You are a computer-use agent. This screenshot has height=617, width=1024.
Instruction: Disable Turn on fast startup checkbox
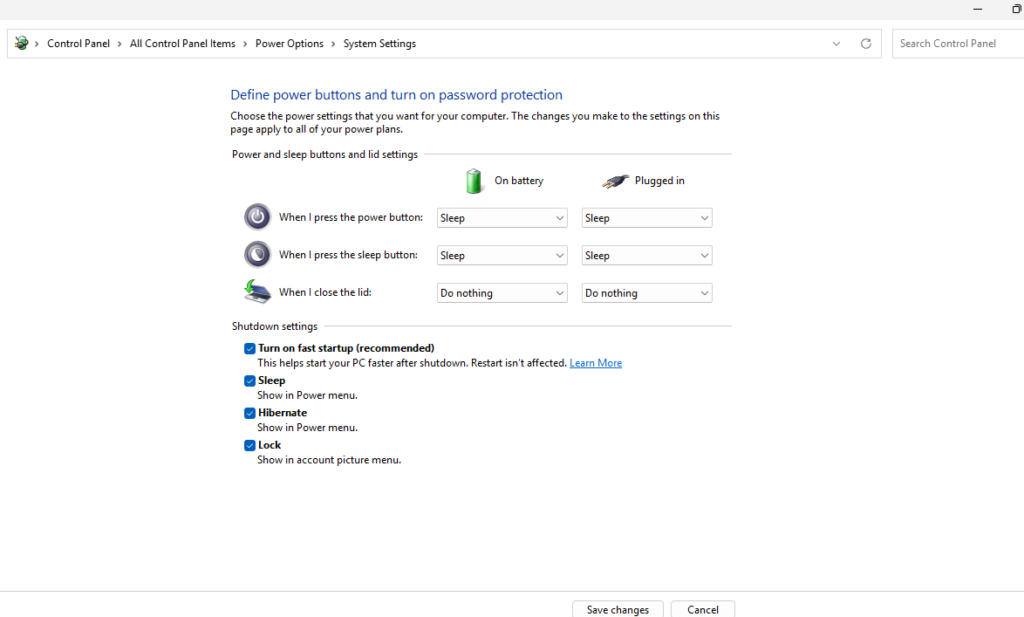pos(250,348)
